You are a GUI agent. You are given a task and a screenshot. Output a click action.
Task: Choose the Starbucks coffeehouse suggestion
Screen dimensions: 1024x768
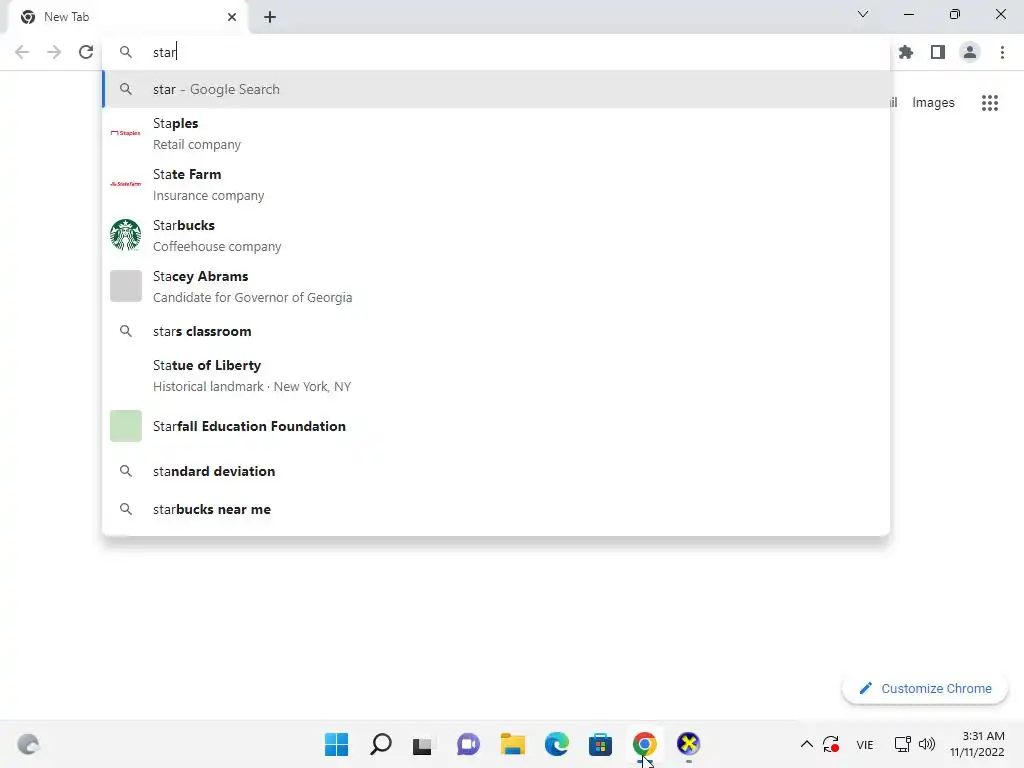(496, 235)
